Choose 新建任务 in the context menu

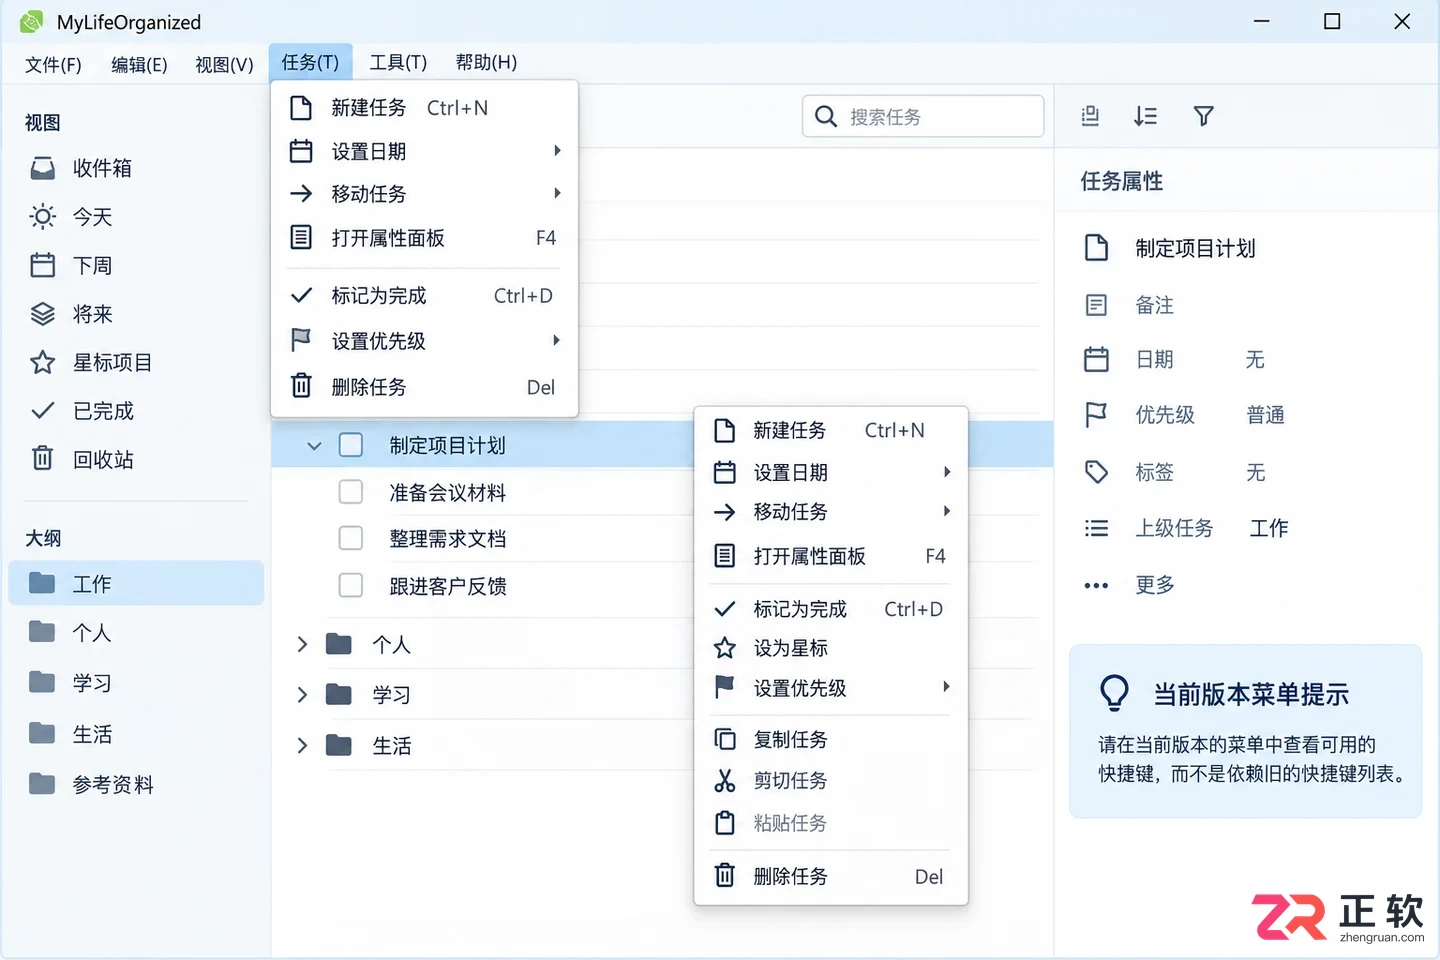tap(831, 430)
